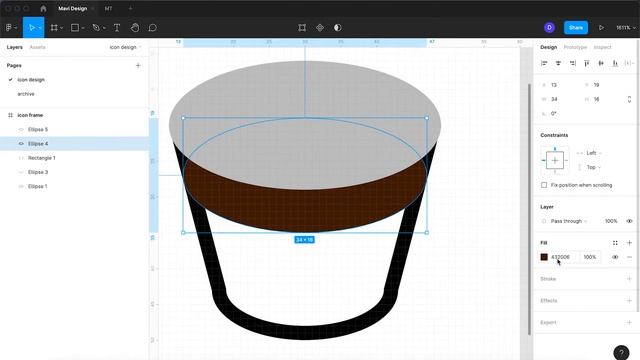This screenshot has width=640, height=360.
Task: Click the Share button
Action: (576, 28)
